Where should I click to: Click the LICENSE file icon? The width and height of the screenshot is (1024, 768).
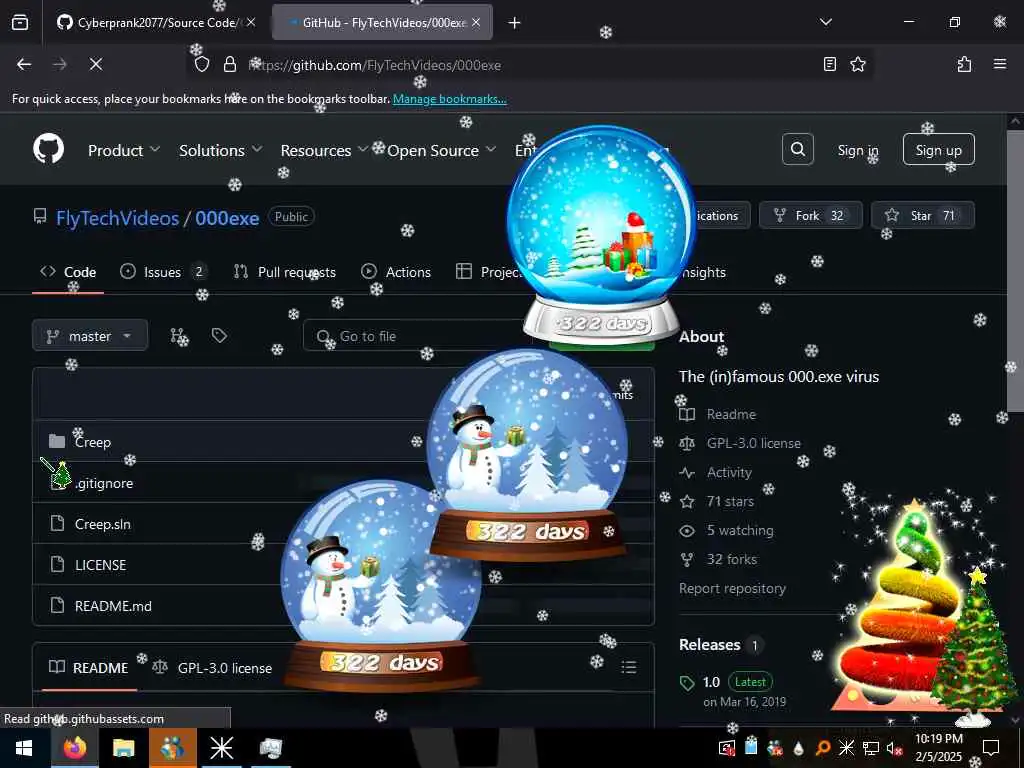click(57, 564)
